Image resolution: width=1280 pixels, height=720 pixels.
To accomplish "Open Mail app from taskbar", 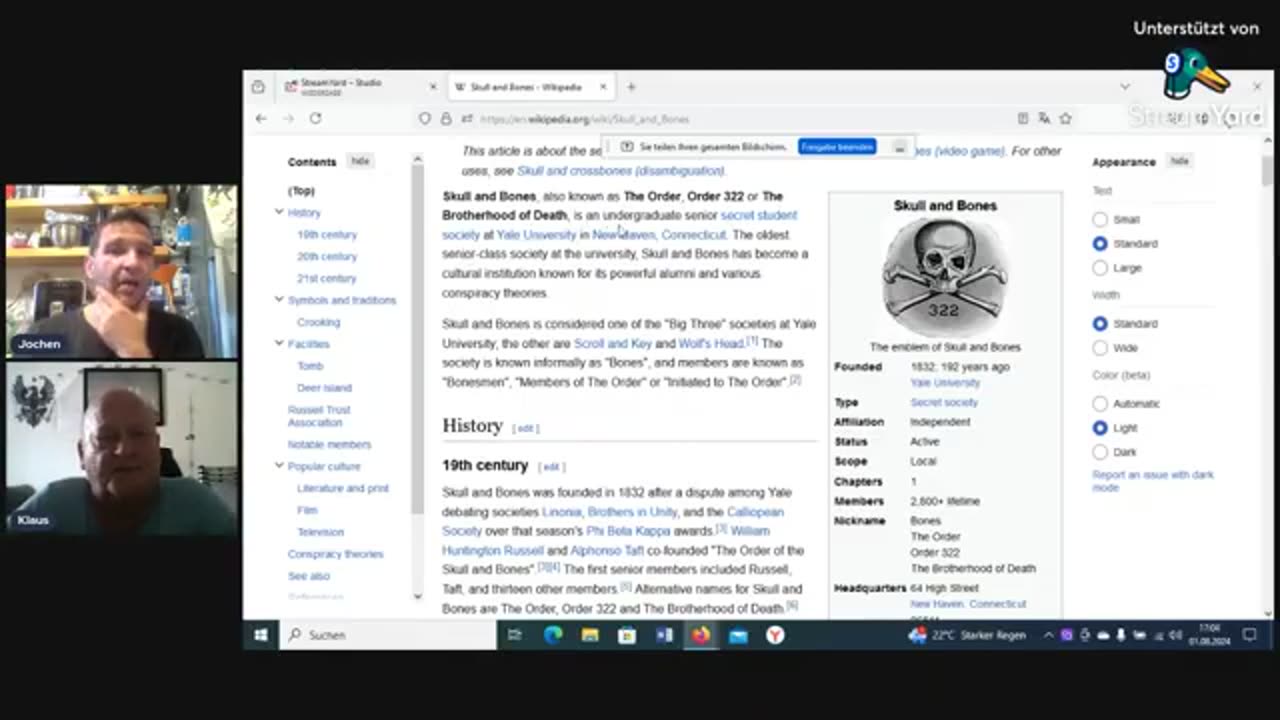I will coord(738,635).
